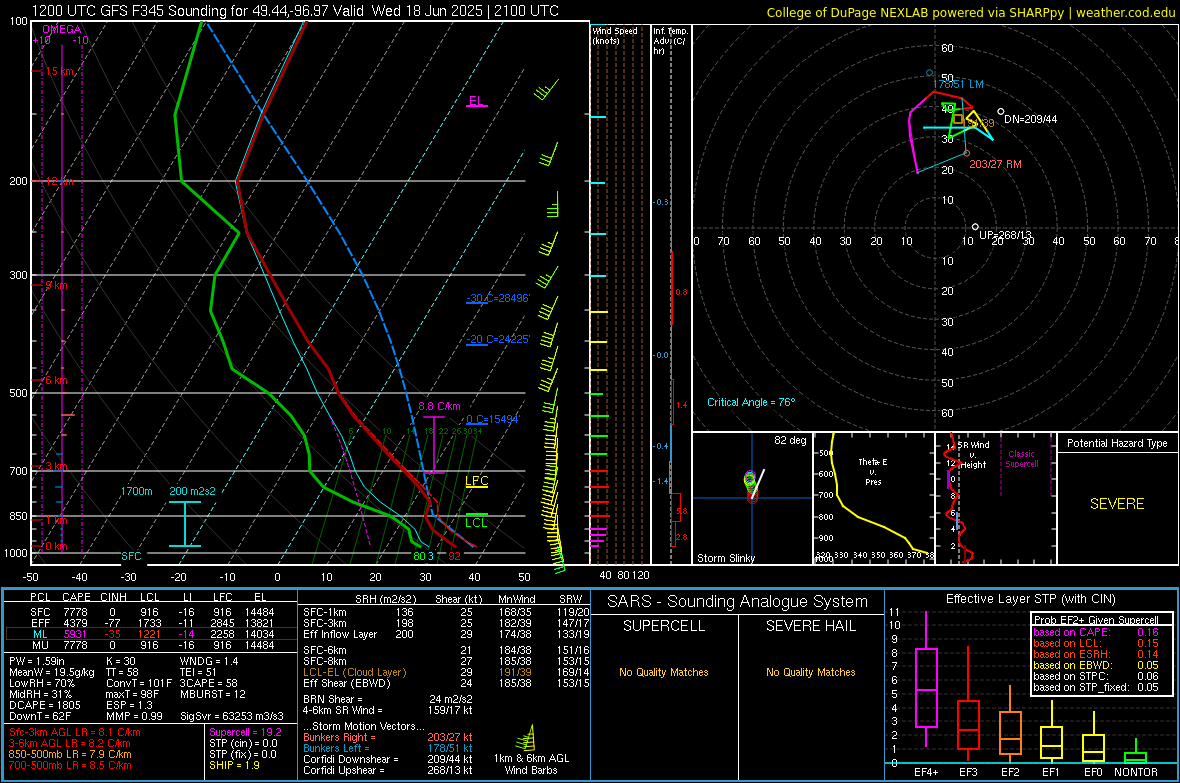
Task: Click the SARS - Sounding Analogue System header
Action: point(738,602)
